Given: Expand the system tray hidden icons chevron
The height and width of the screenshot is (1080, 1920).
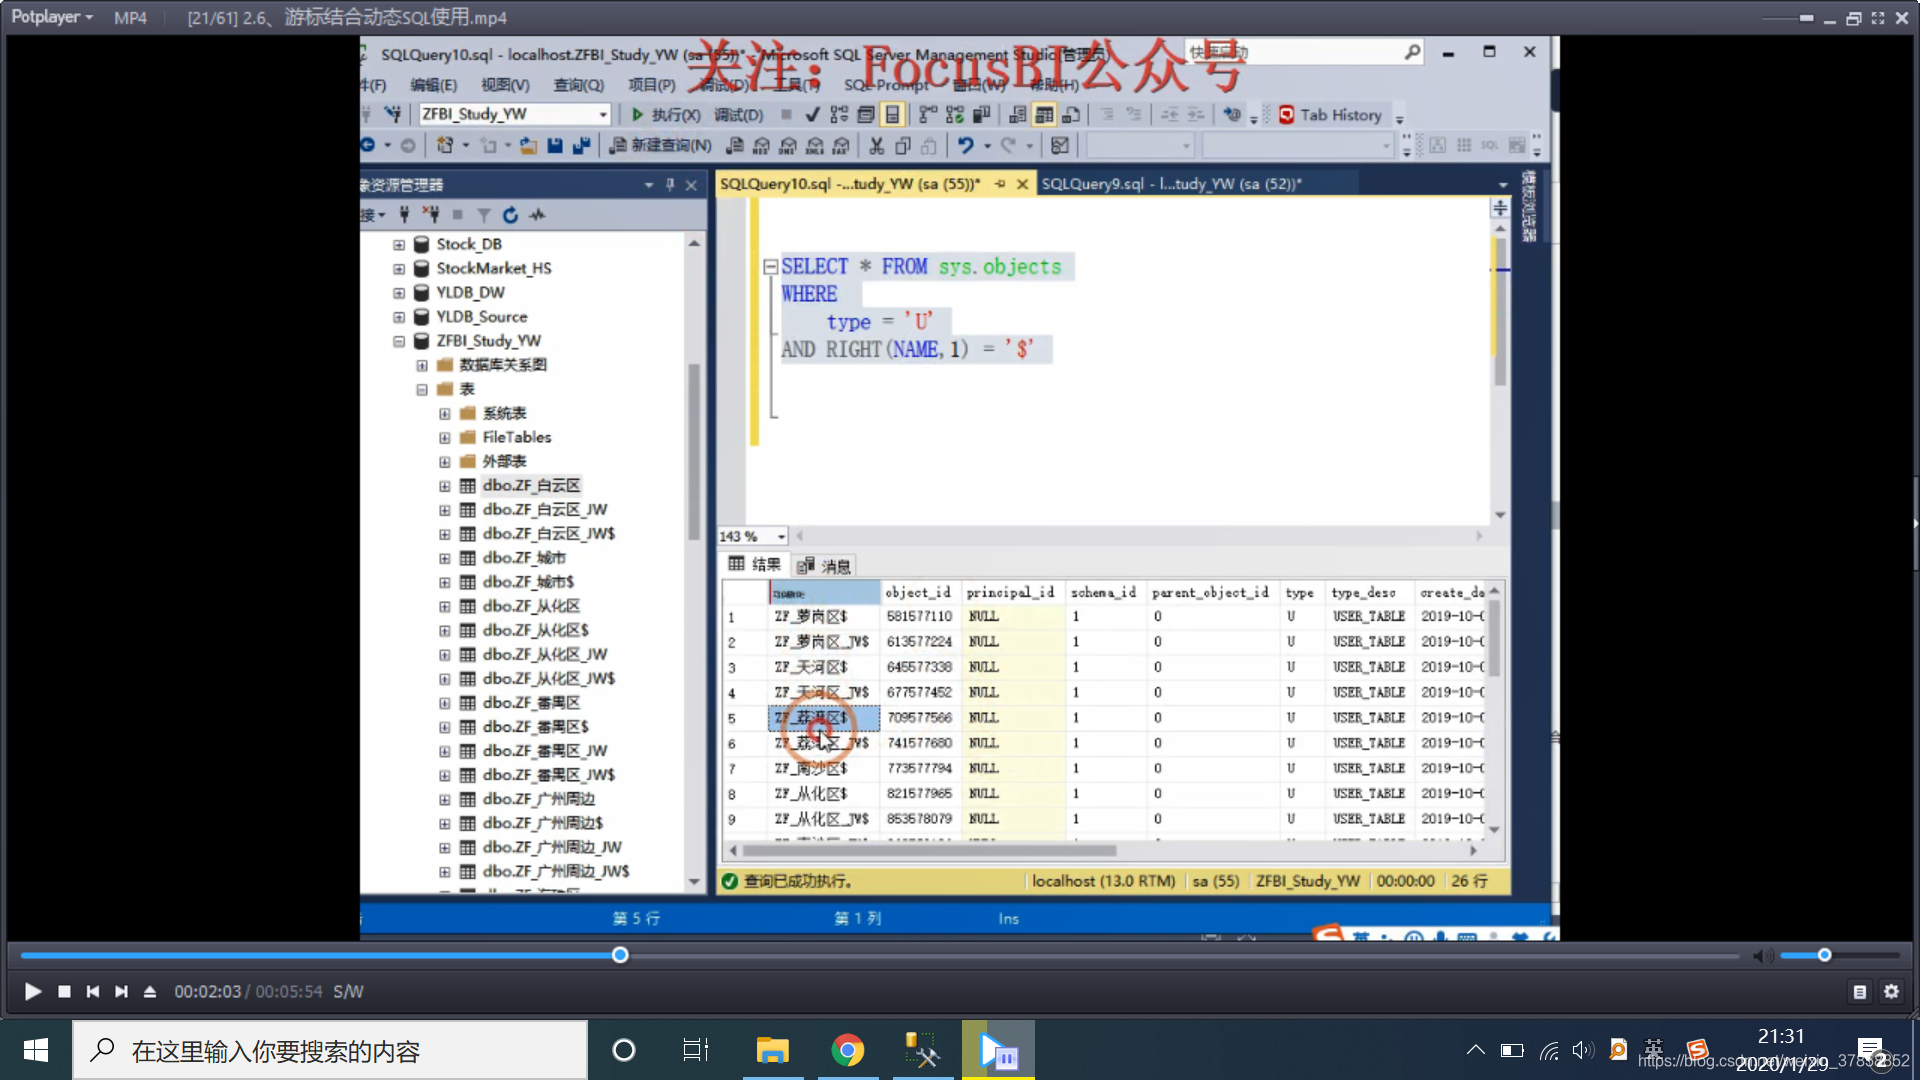Looking at the screenshot, I should coord(1475,1050).
